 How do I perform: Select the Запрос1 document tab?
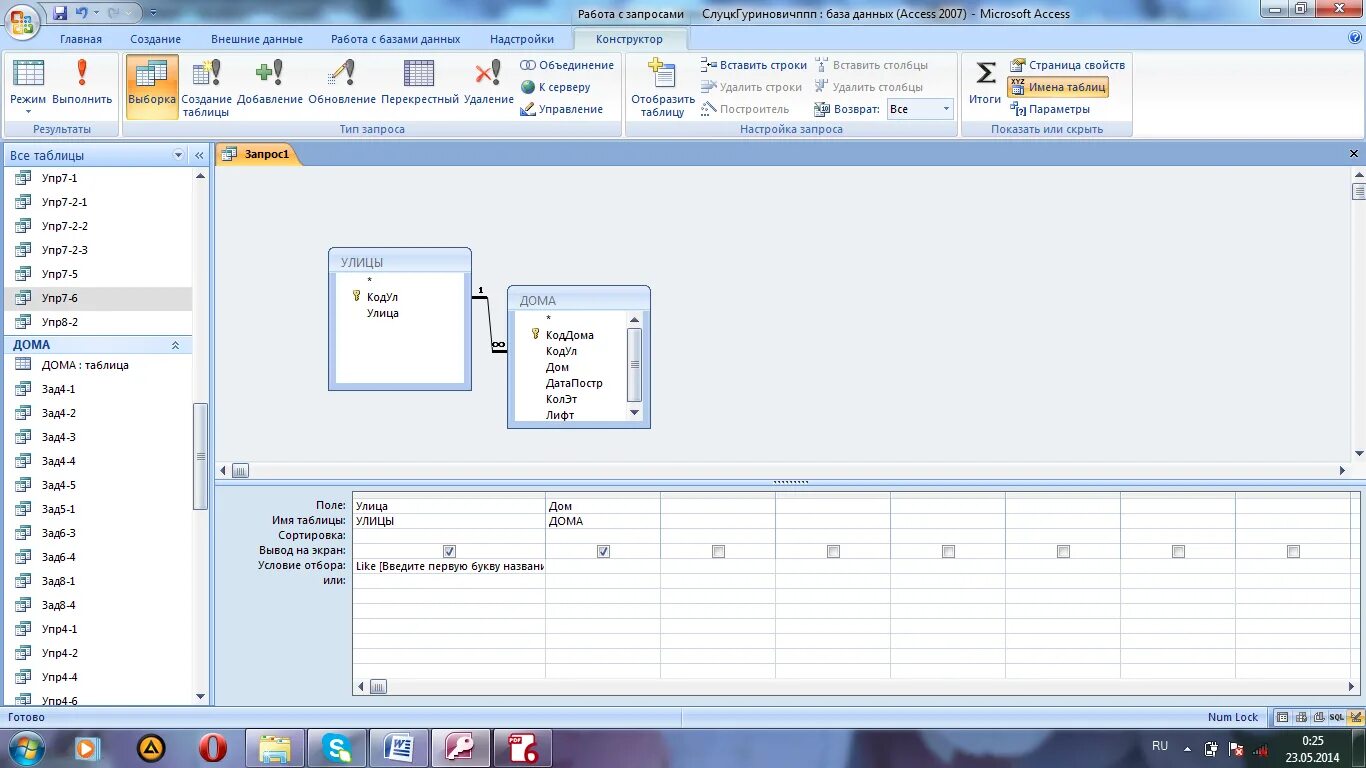258,154
